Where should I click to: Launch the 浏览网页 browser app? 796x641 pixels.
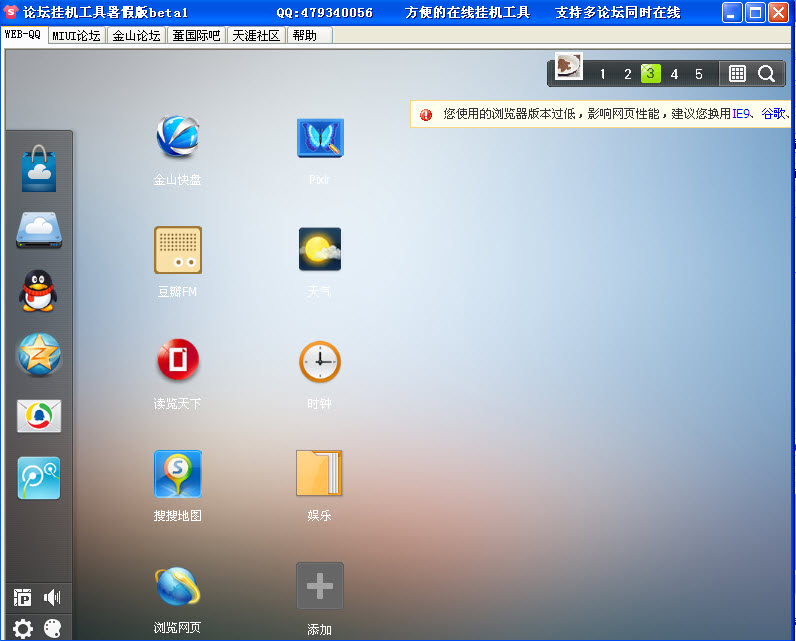178,587
